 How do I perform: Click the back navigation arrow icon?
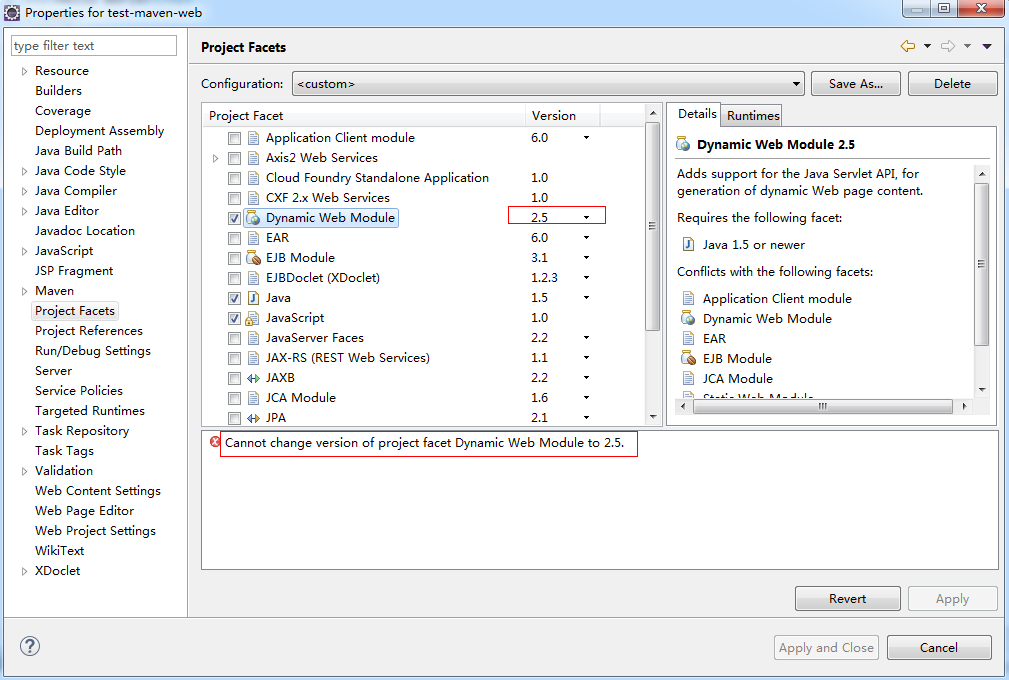point(908,46)
